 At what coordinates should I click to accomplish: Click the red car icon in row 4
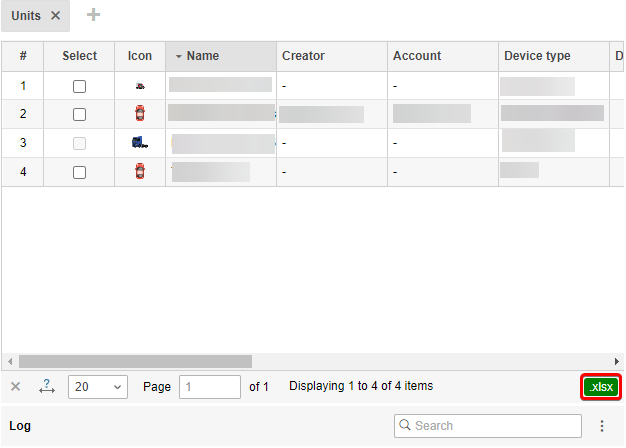[140, 171]
